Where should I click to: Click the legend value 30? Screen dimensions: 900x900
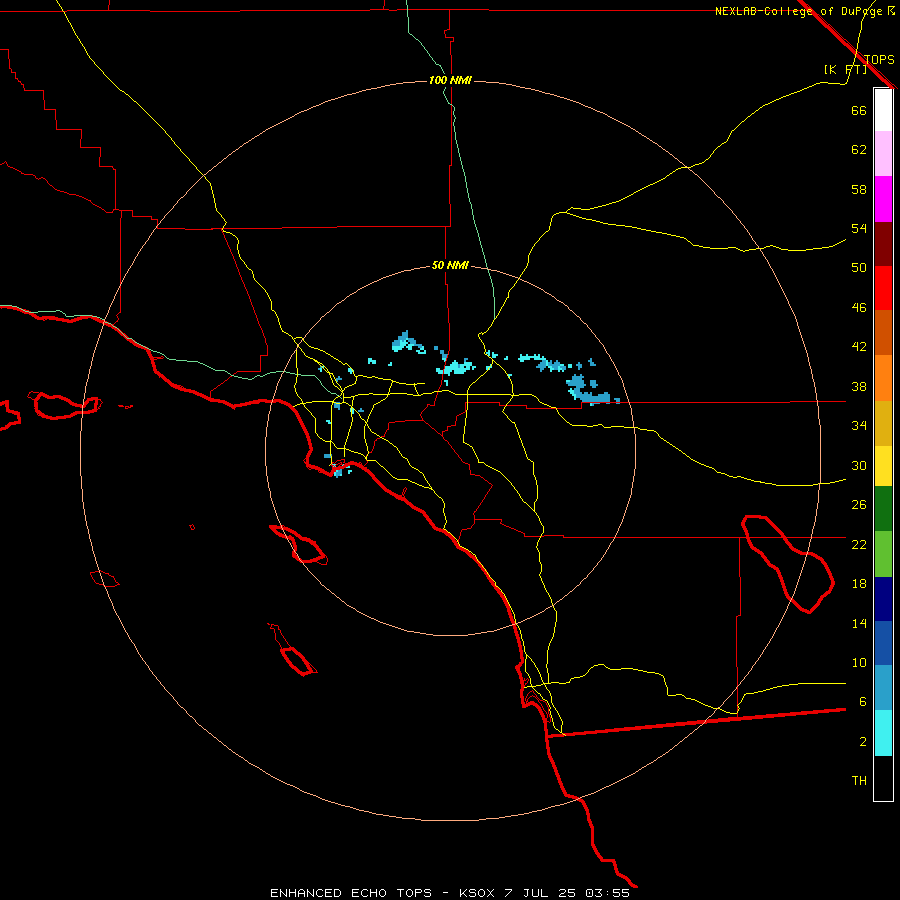859,465
